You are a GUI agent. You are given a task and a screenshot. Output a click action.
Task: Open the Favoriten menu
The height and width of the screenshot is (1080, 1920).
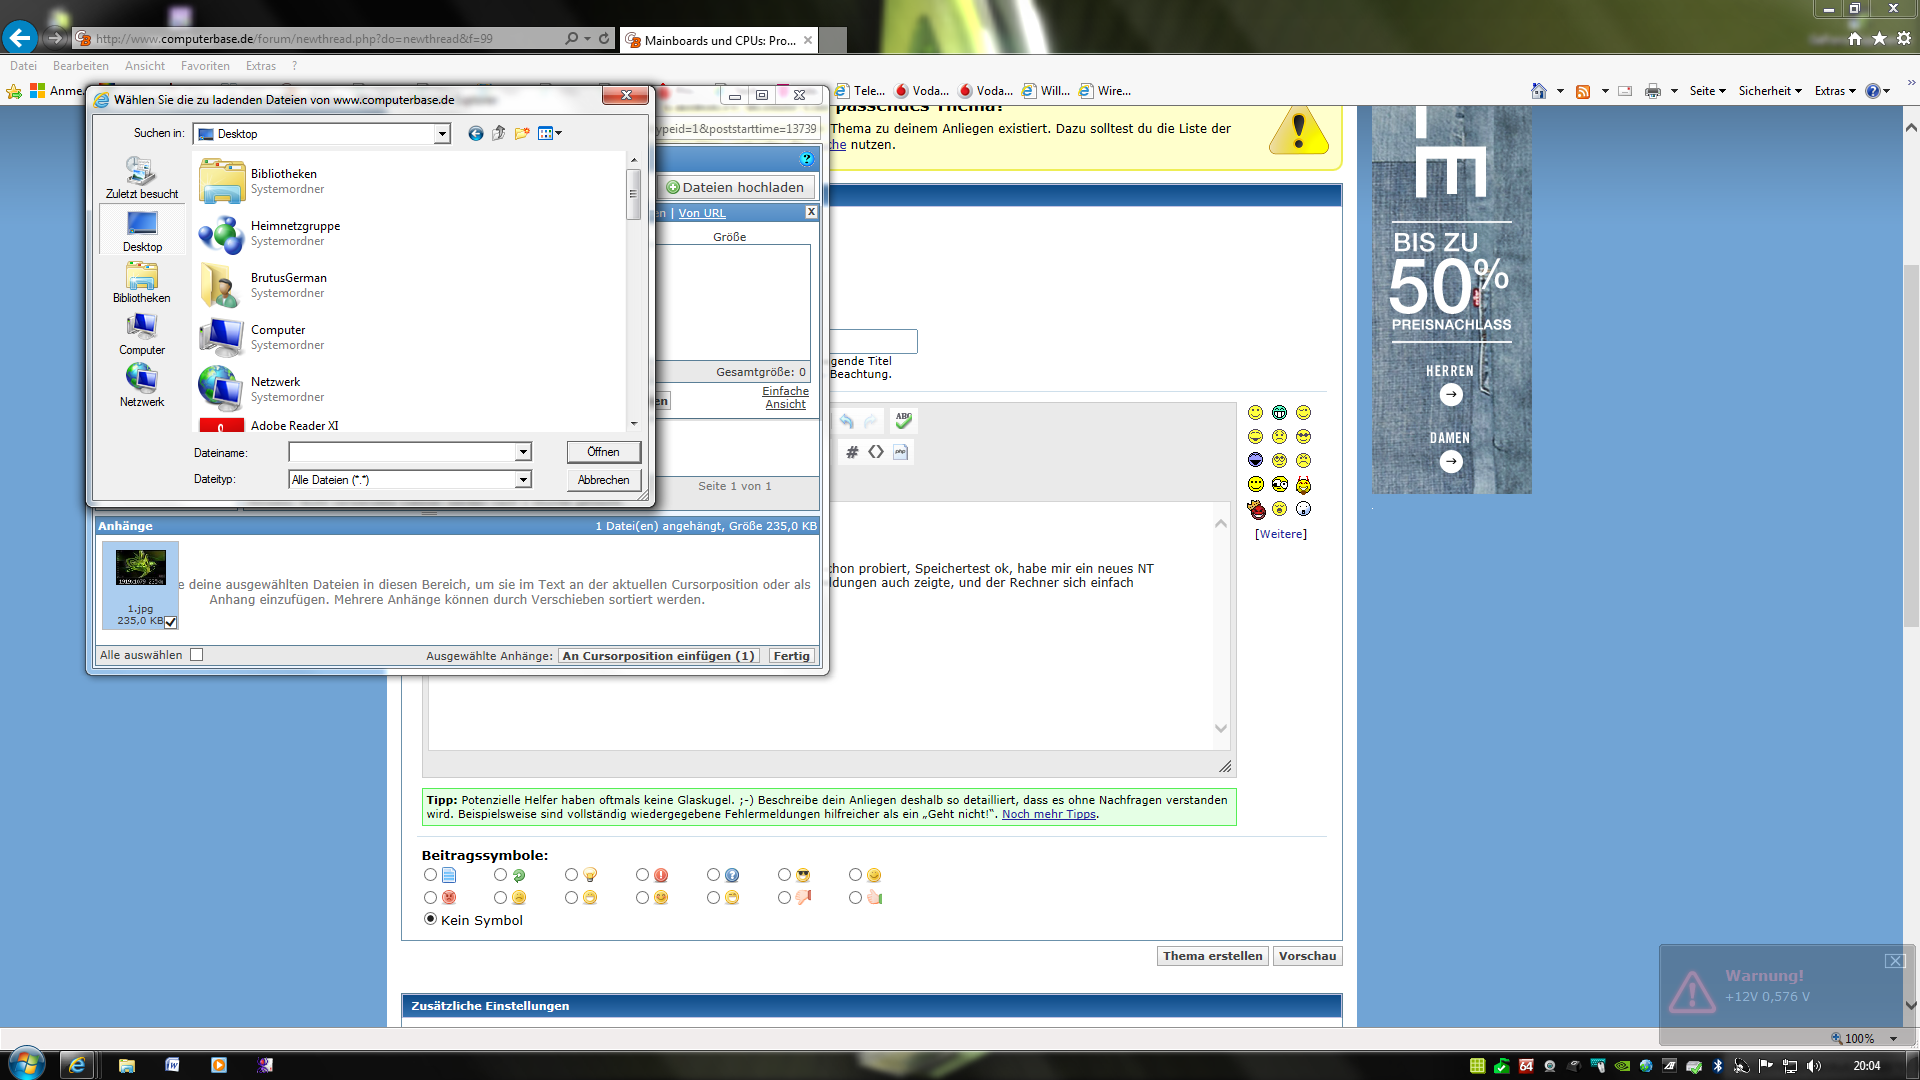(x=205, y=66)
